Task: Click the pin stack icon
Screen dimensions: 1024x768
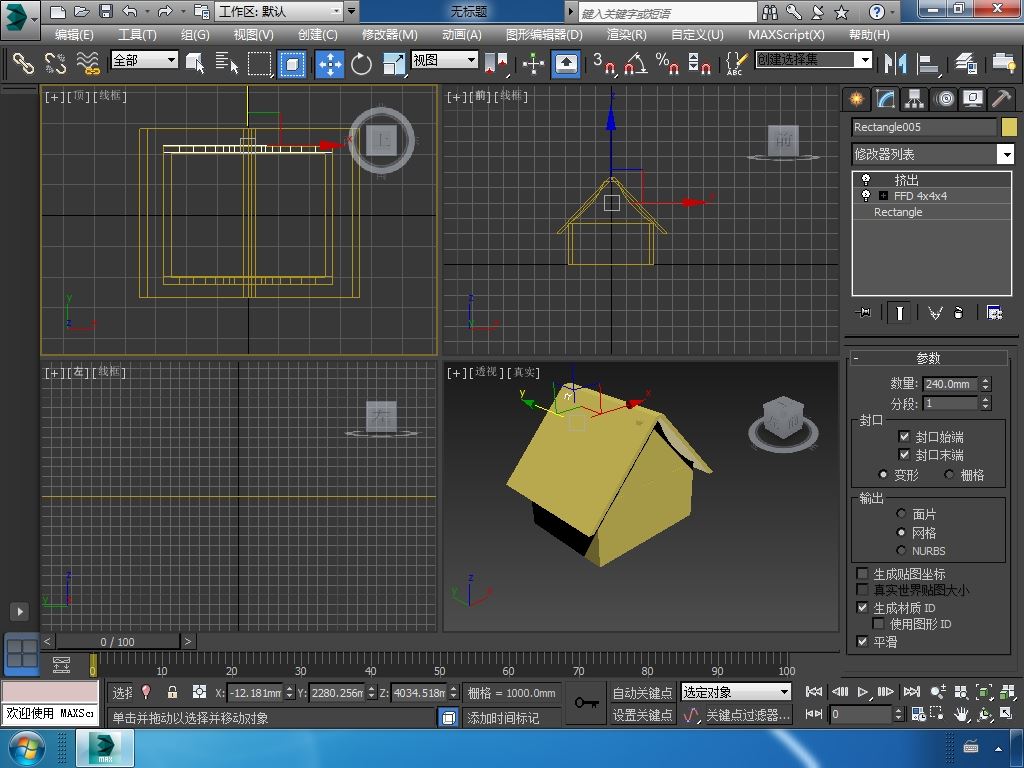Action: coord(864,313)
